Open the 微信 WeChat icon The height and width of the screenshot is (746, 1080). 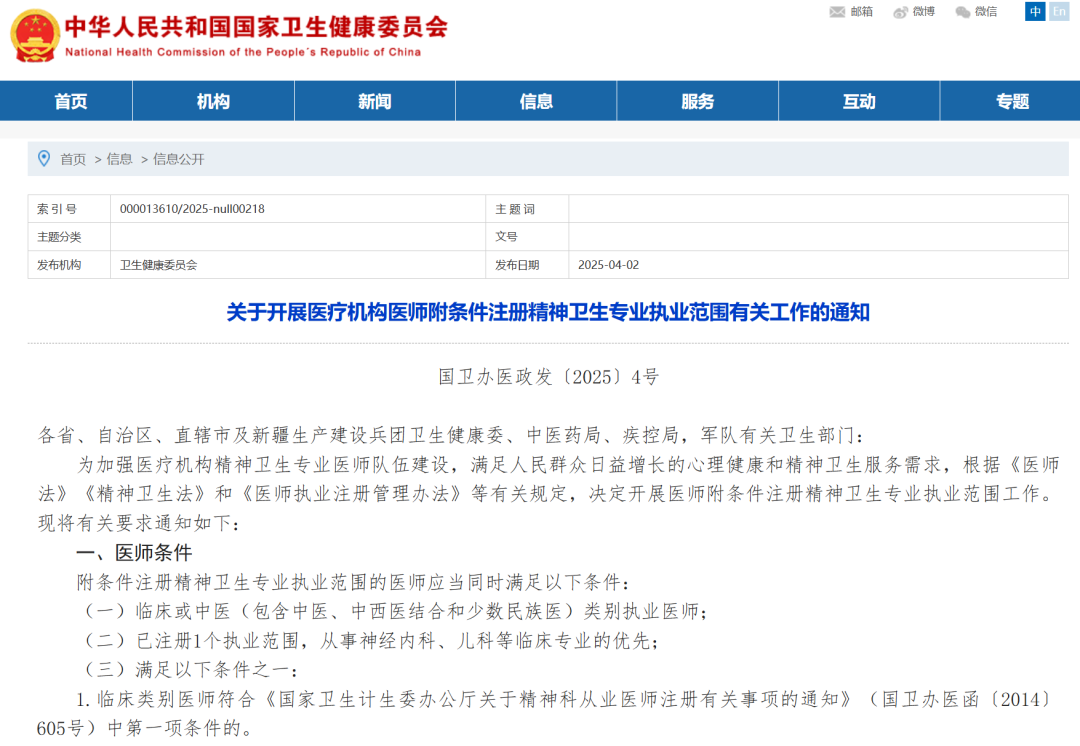(963, 12)
